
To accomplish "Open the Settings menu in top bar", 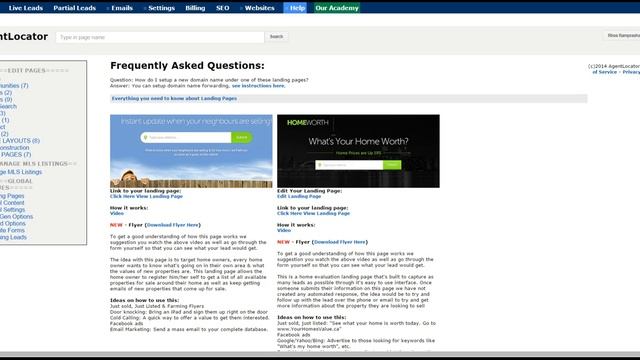I will (x=160, y=8).
